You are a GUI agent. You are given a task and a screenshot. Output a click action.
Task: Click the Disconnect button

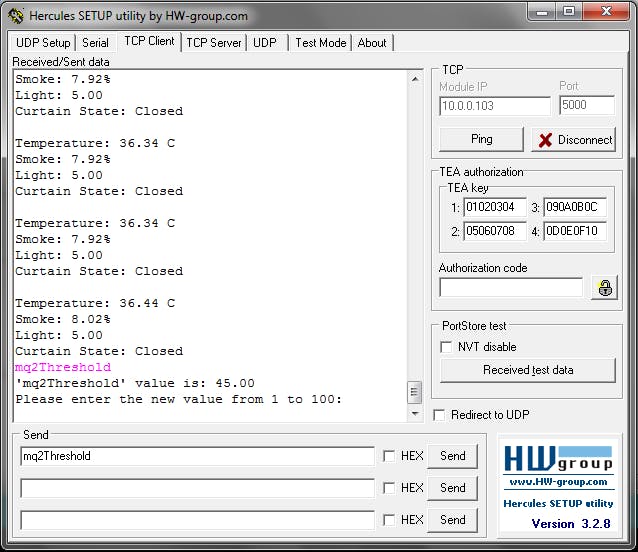pos(573,140)
